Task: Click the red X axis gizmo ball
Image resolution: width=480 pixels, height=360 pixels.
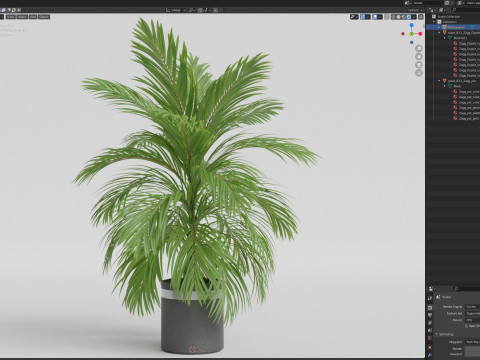Action: 420,34
